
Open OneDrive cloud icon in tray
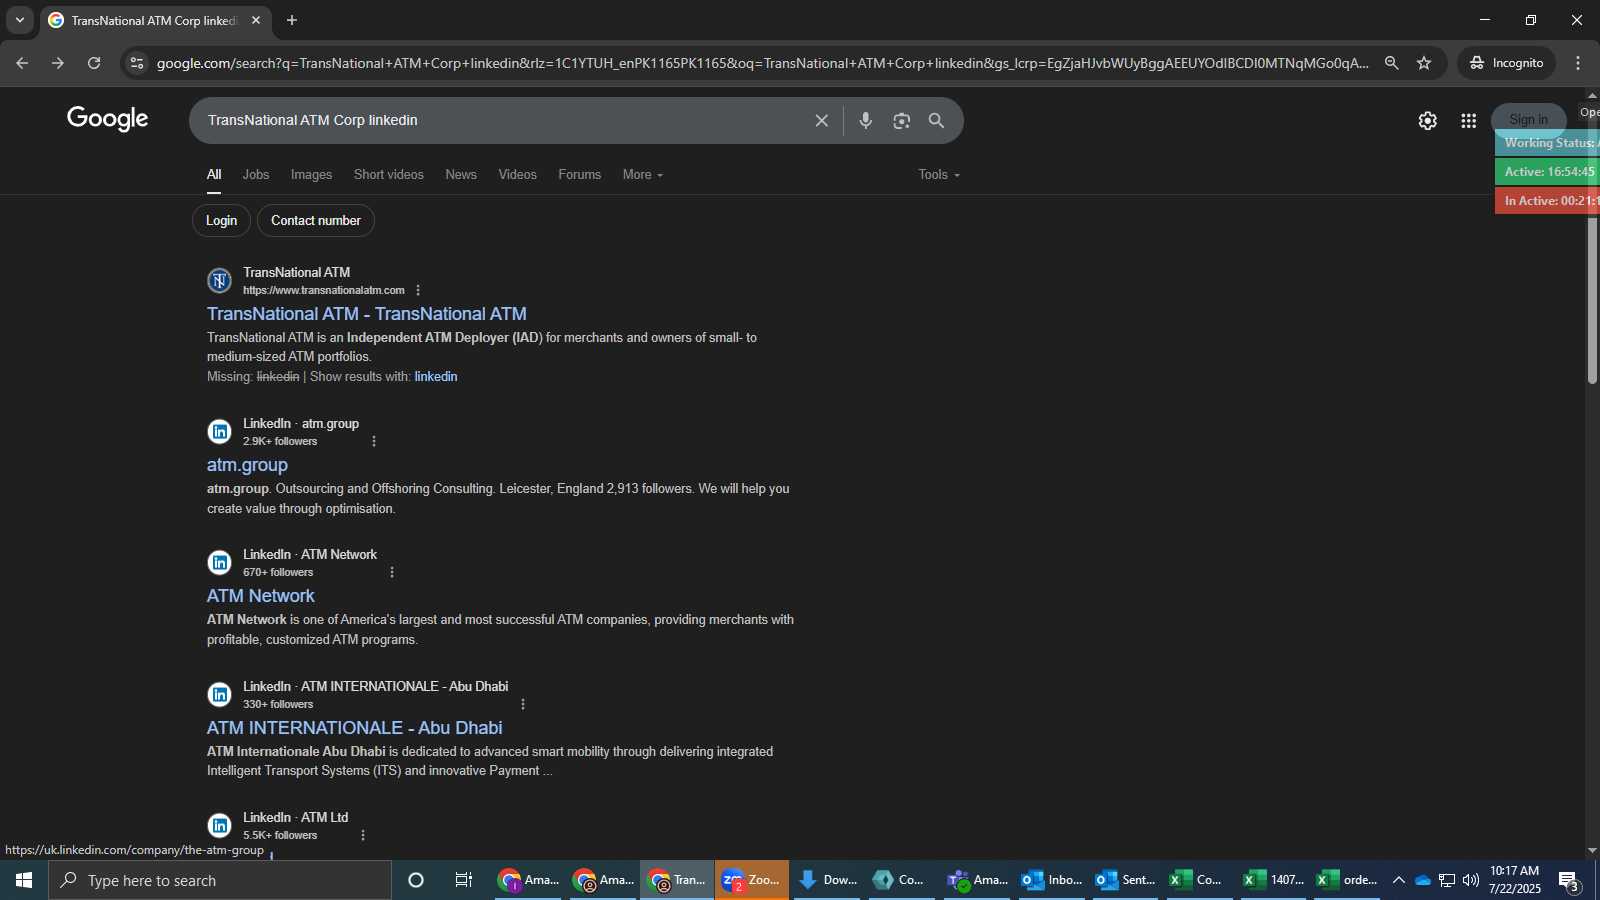coord(1422,880)
